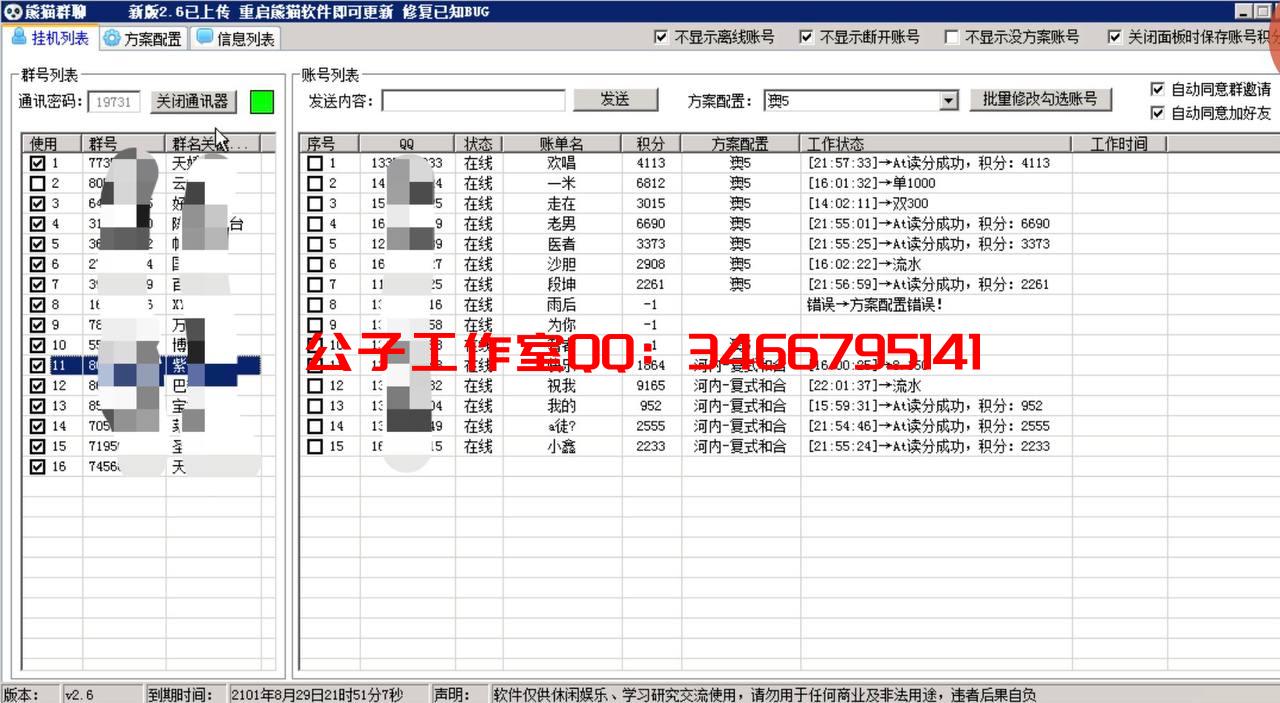Click the 批量修改勾选账号 button
1280x703 pixels.
click(1040, 99)
